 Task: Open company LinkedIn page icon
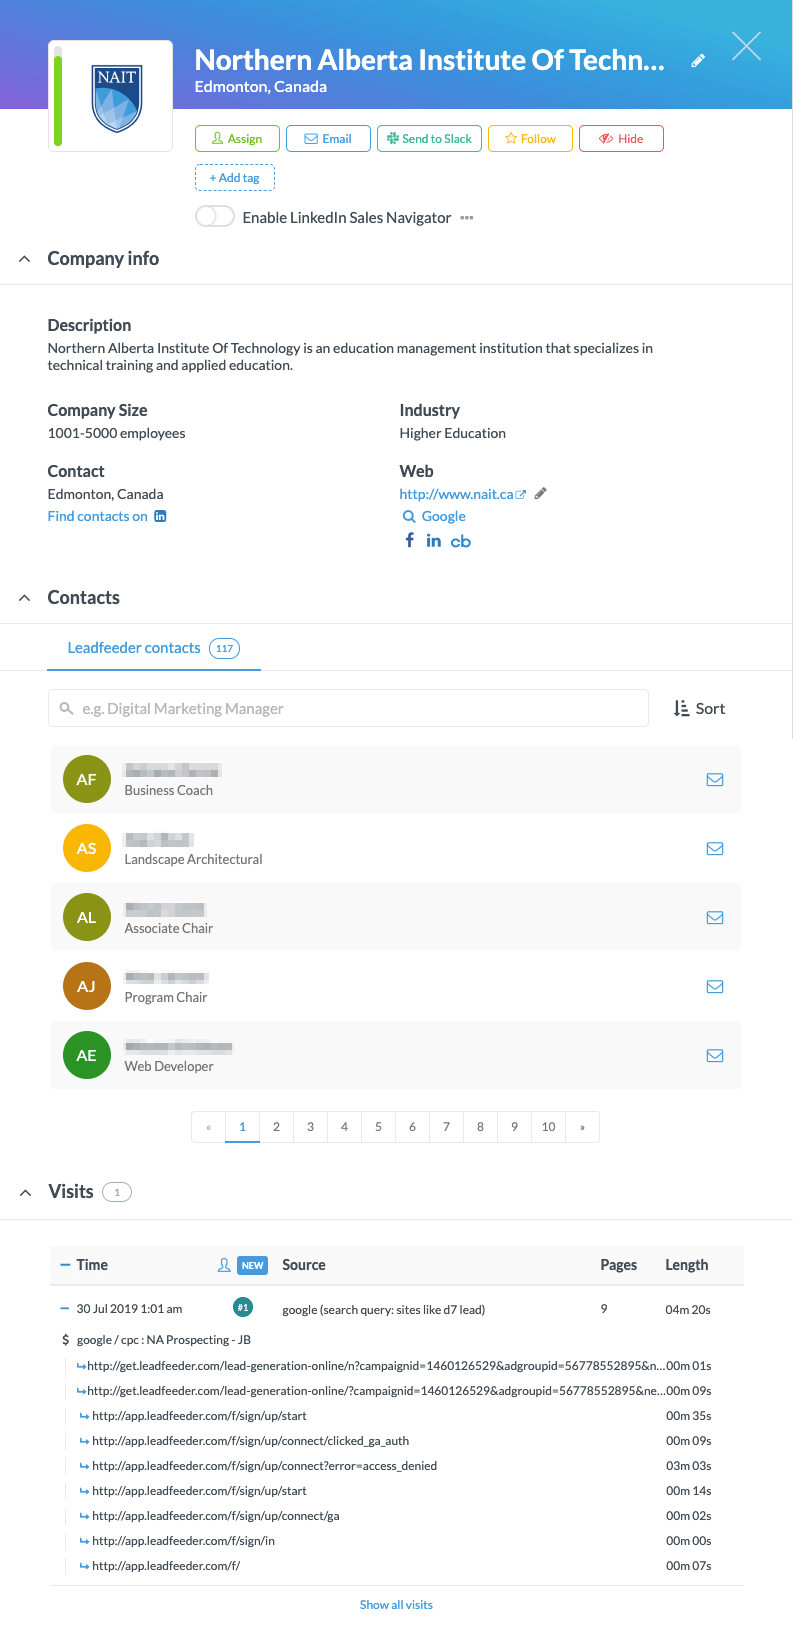433,541
